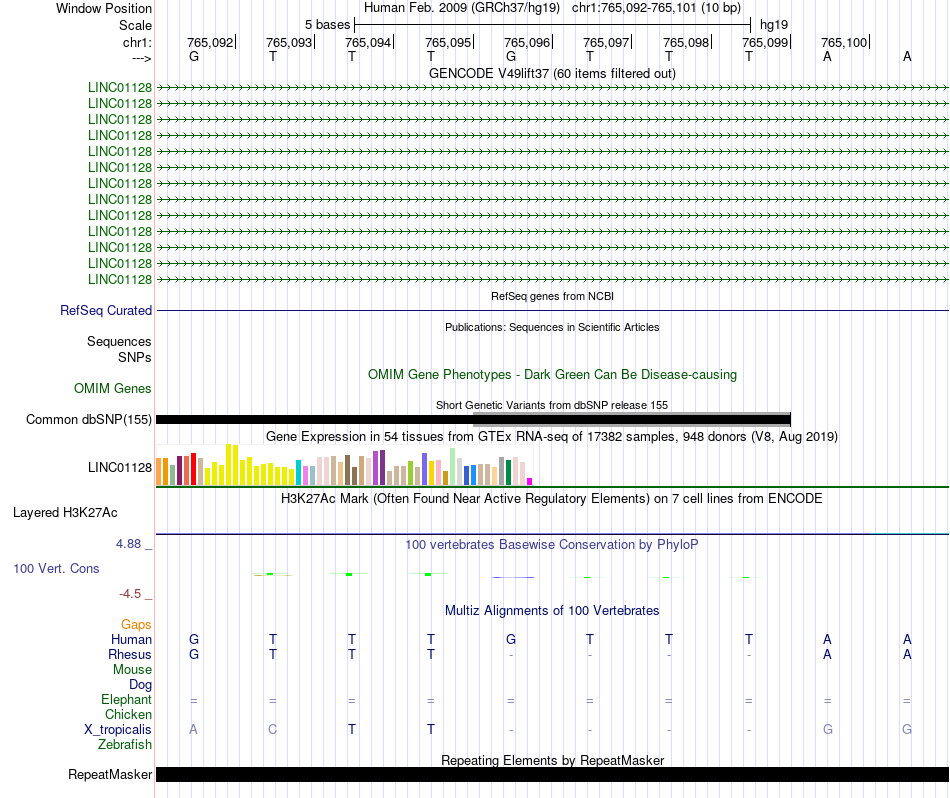Screen dimensions: 950x798
Task: Click the black RepeatMasker element bar
Action: click(552, 774)
